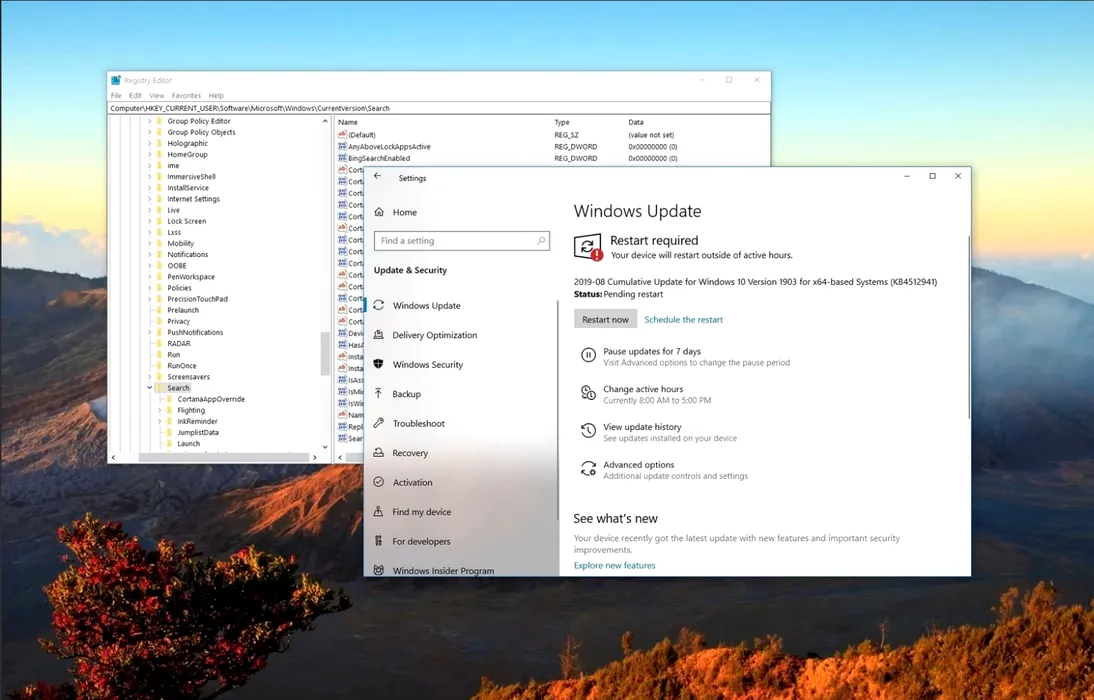
Task: Click the Activation checkmark icon
Action: pos(379,482)
